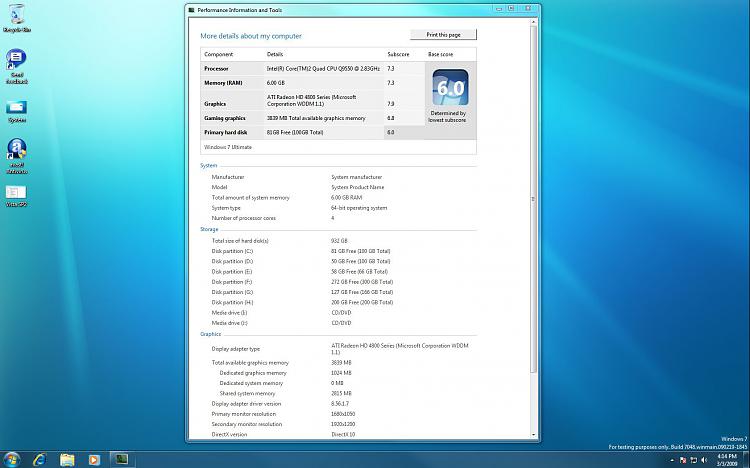The height and width of the screenshot is (468, 750).
Task: Click the '932 GB' total disk size value
Action: [339, 241]
